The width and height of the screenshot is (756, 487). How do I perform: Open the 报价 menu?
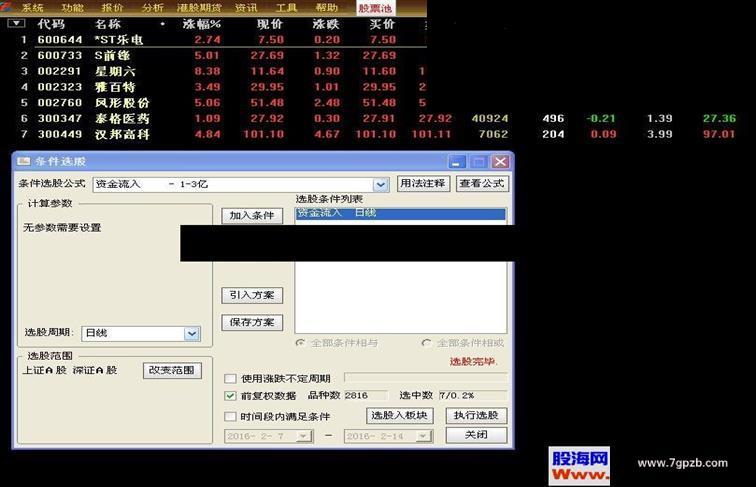coord(112,7)
